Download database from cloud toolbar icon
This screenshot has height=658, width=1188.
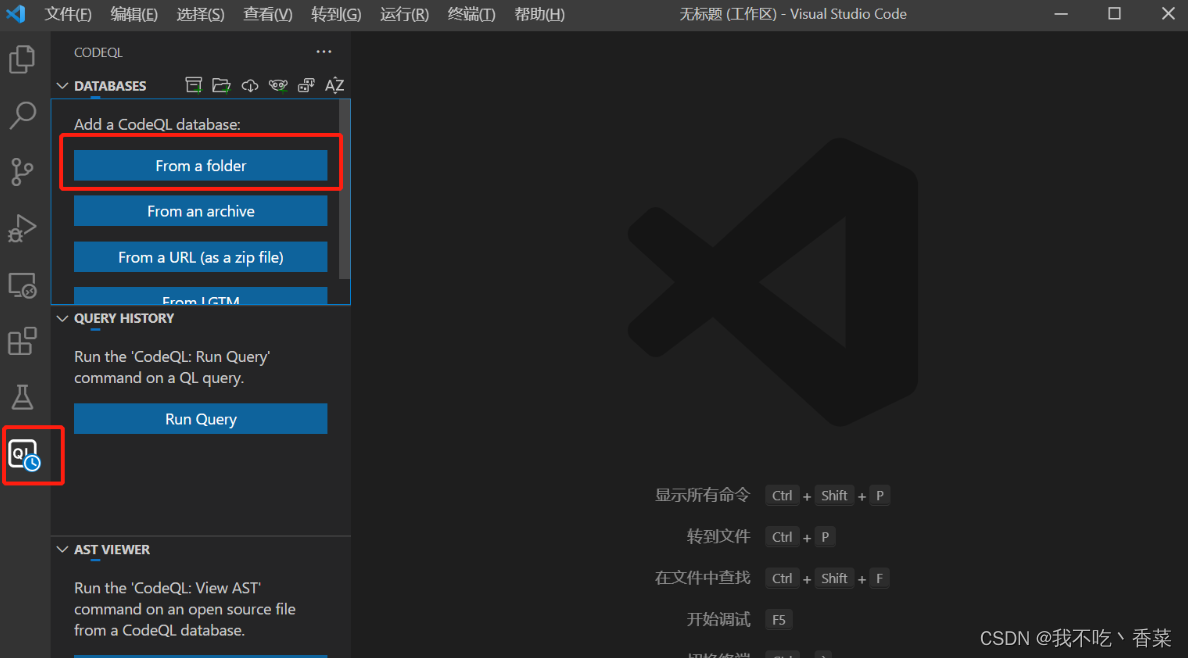(250, 85)
